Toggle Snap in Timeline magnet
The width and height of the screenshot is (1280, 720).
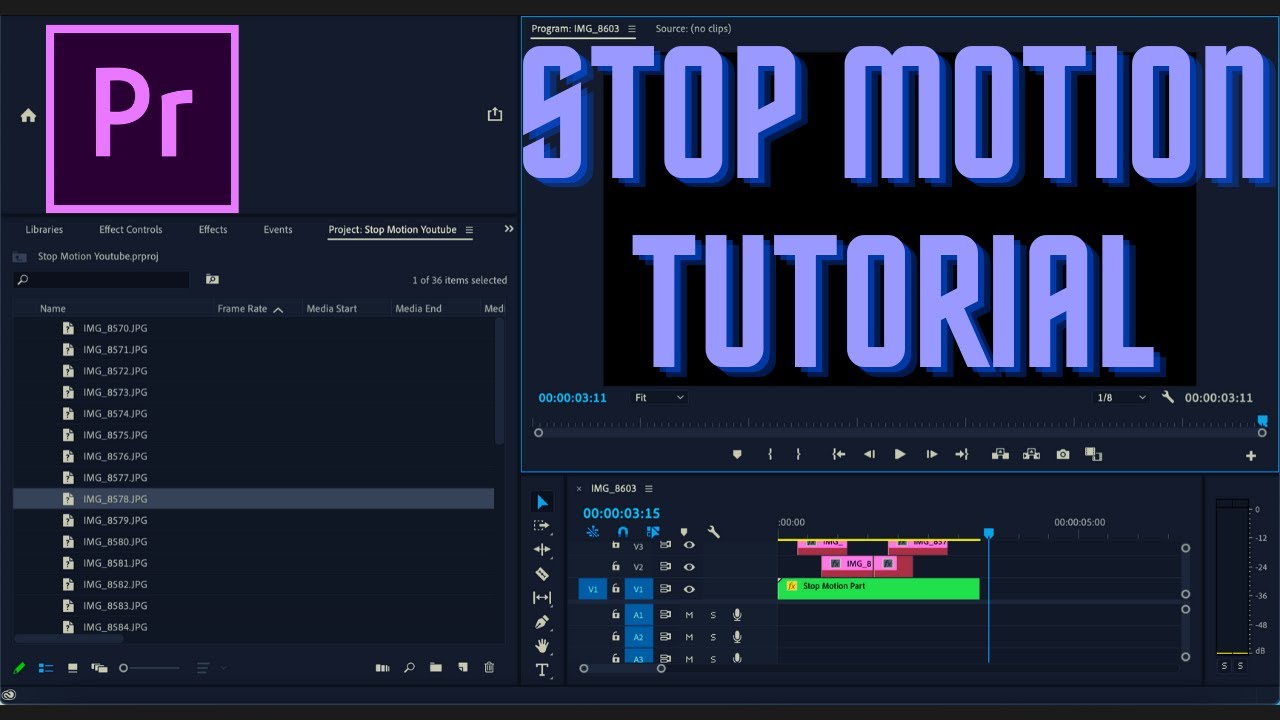coord(623,532)
